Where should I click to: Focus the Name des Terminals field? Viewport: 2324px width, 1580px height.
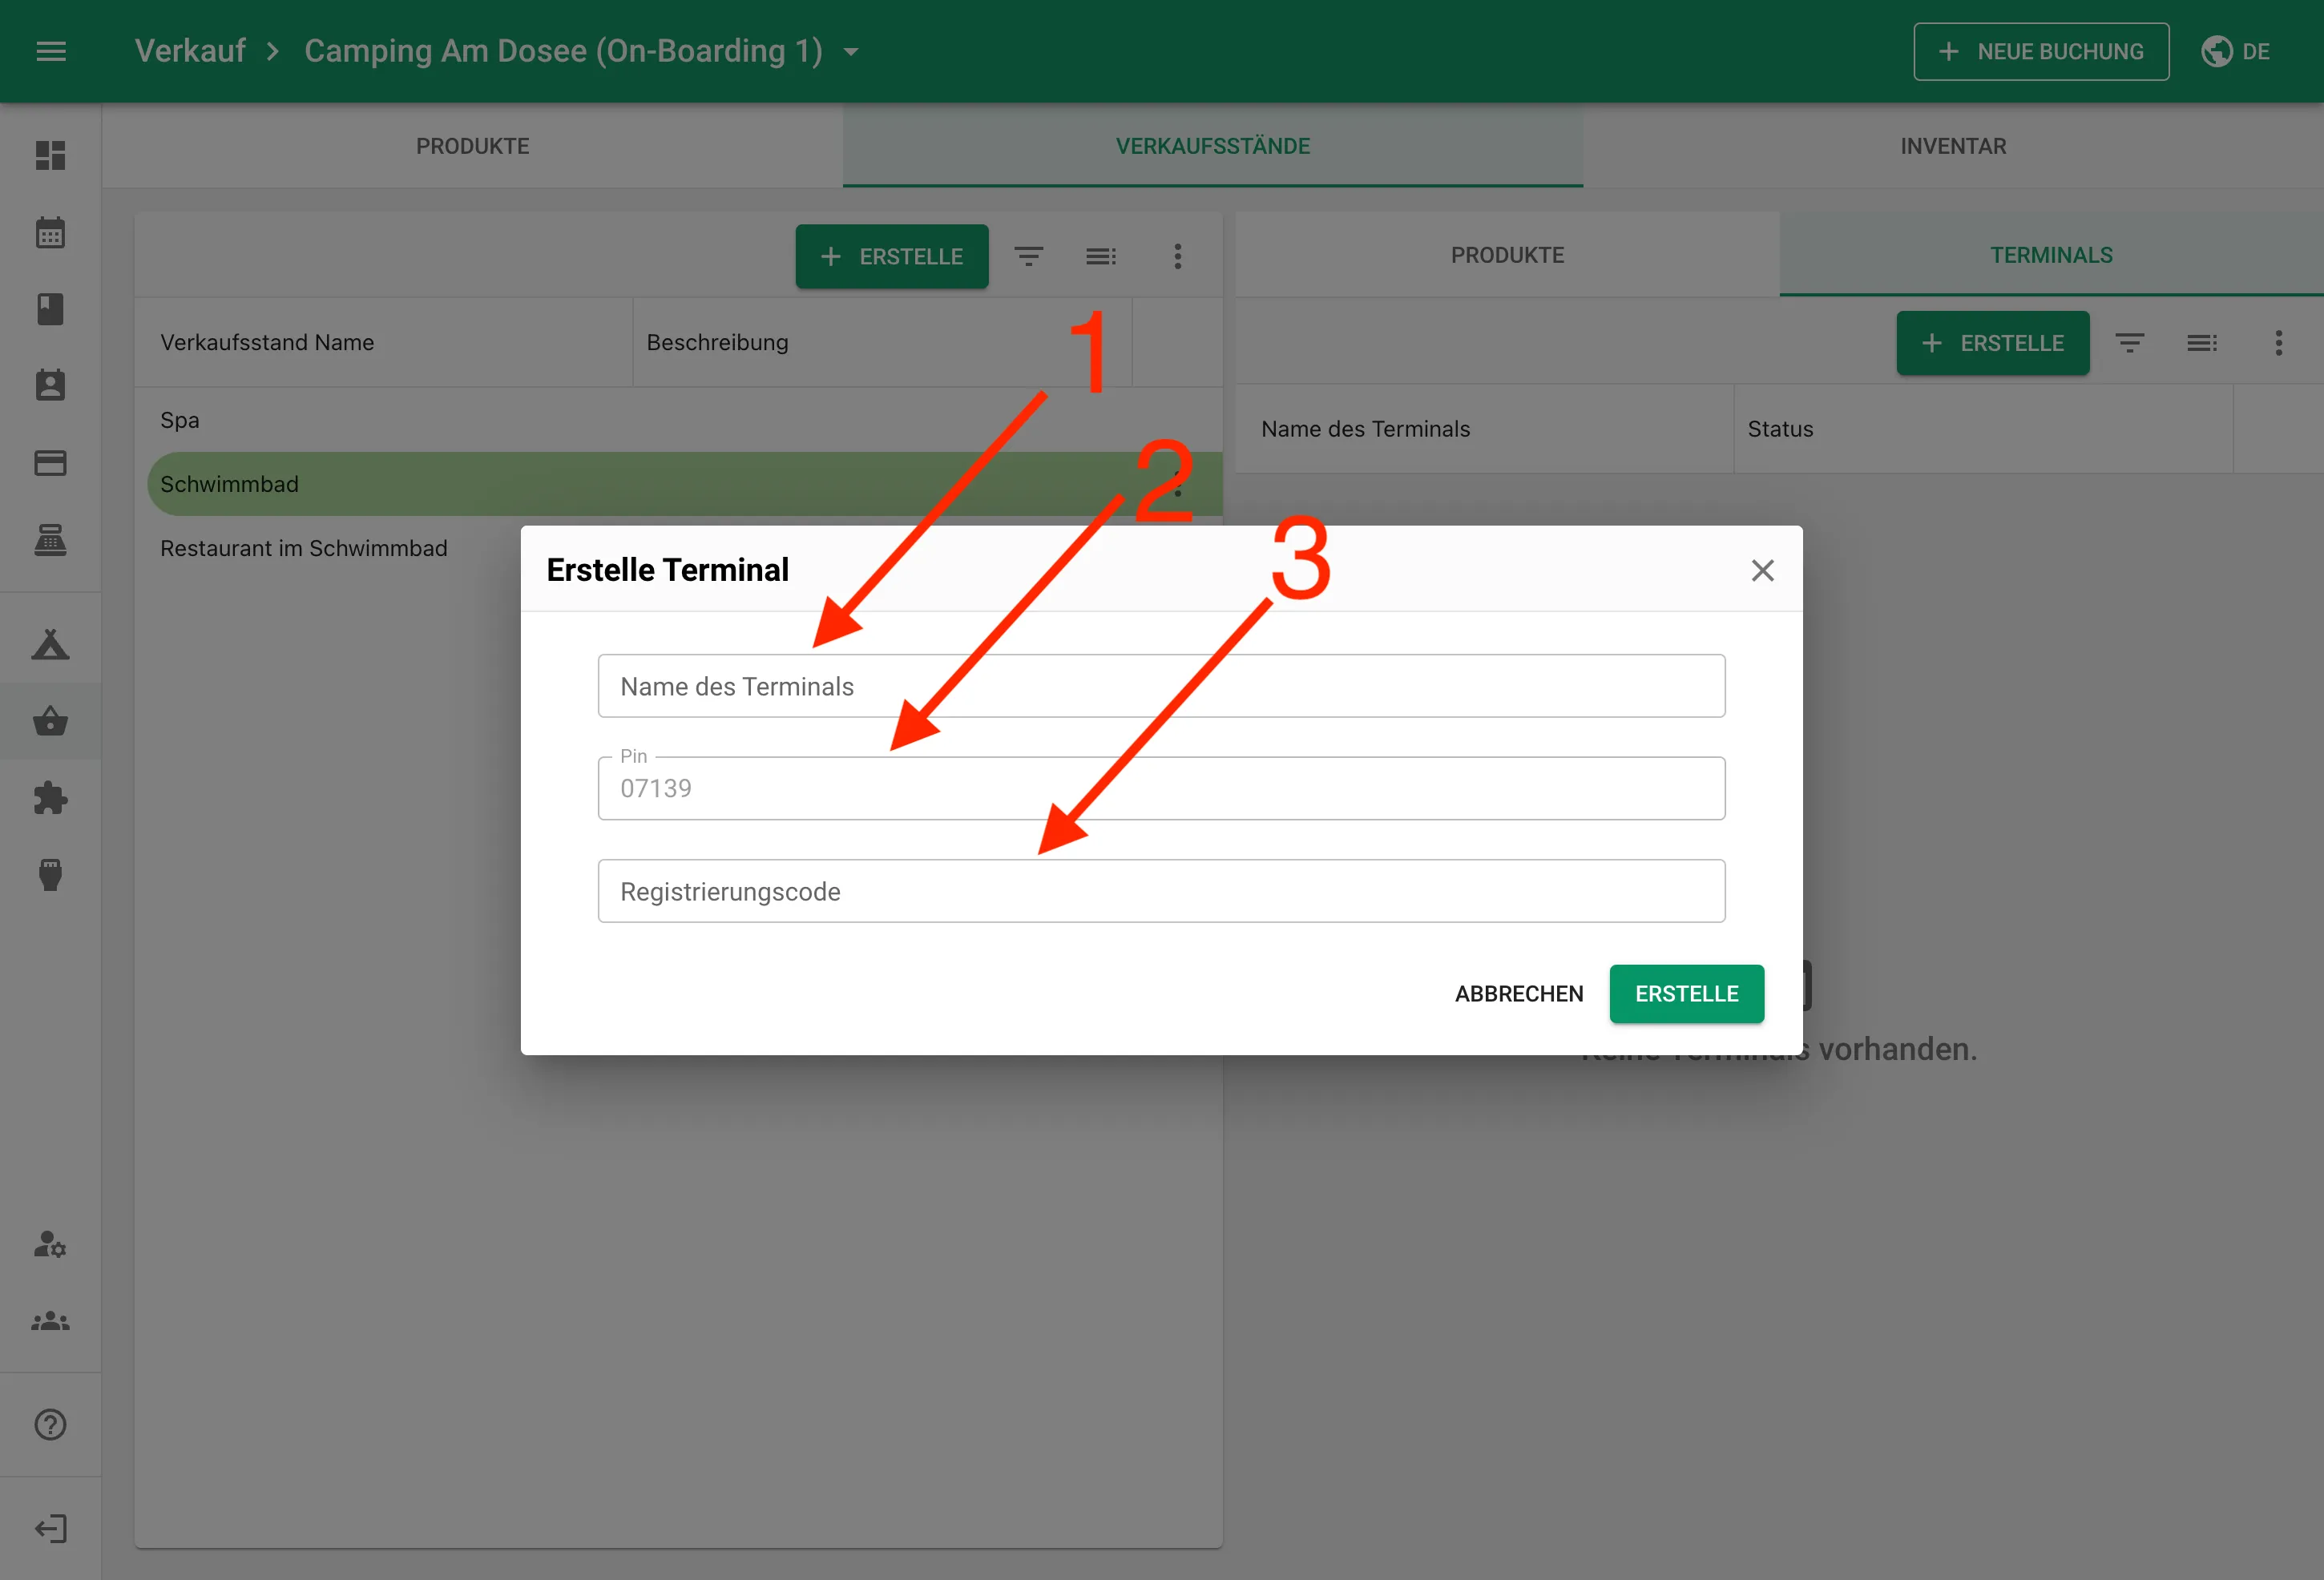pyautogui.click(x=1161, y=686)
